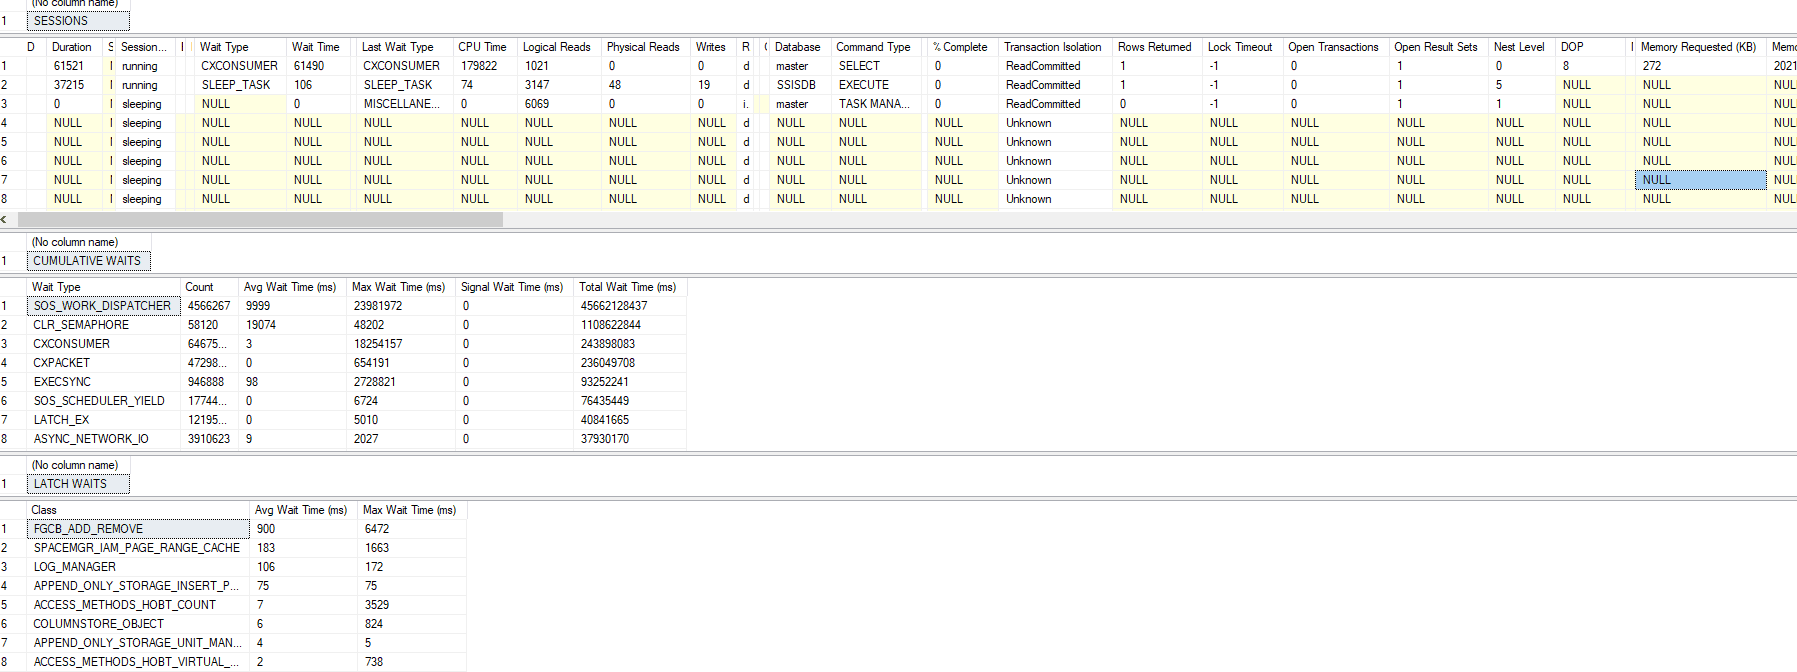The width and height of the screenshot is (1797, 672).
Task: Click the horizontal scrollbar thumb under the sessions grid
Action: [x=260, y=219]
